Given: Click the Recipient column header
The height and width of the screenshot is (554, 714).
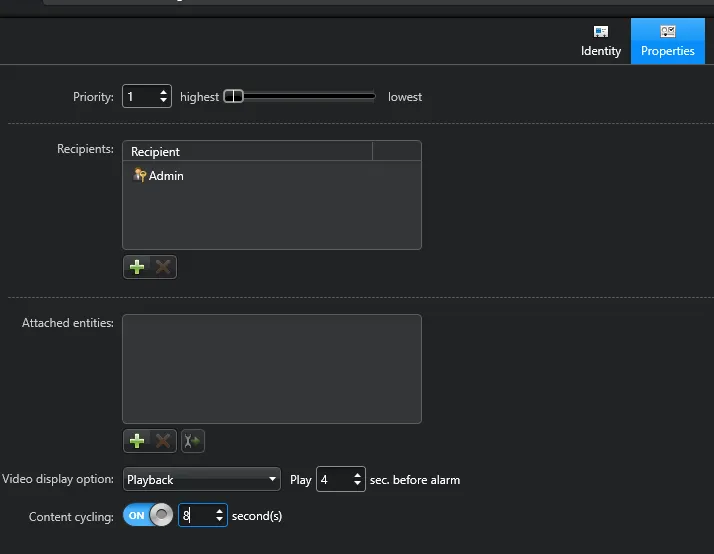Looking at the screenshot, I should 247,152.
